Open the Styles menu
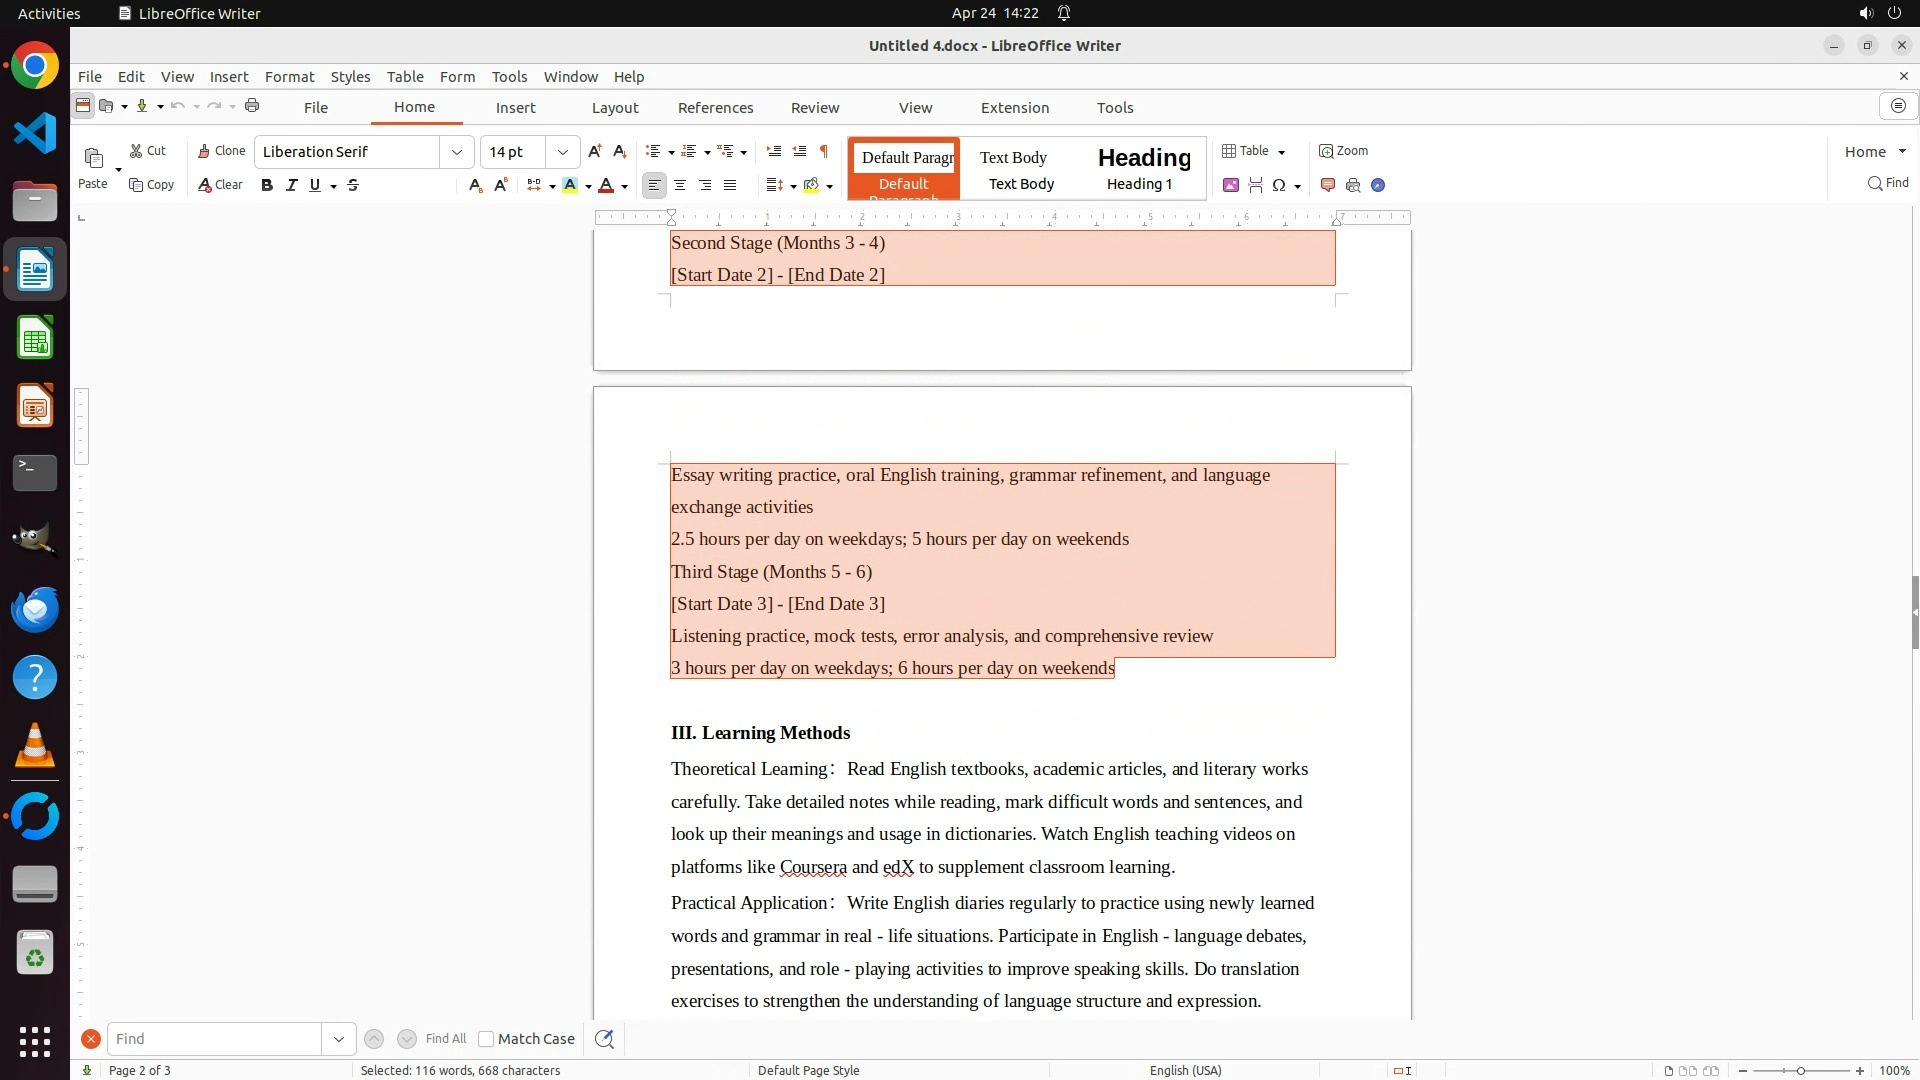 point(350,77)
